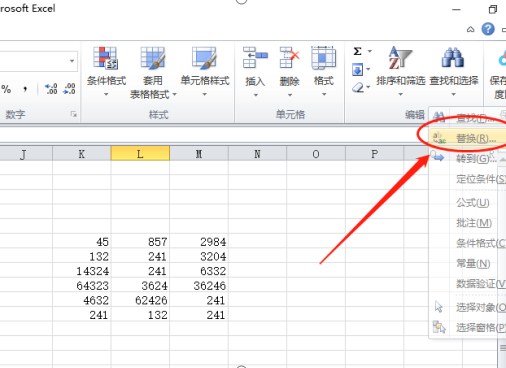Select cell containing 3624

click(x=140, y=285)
